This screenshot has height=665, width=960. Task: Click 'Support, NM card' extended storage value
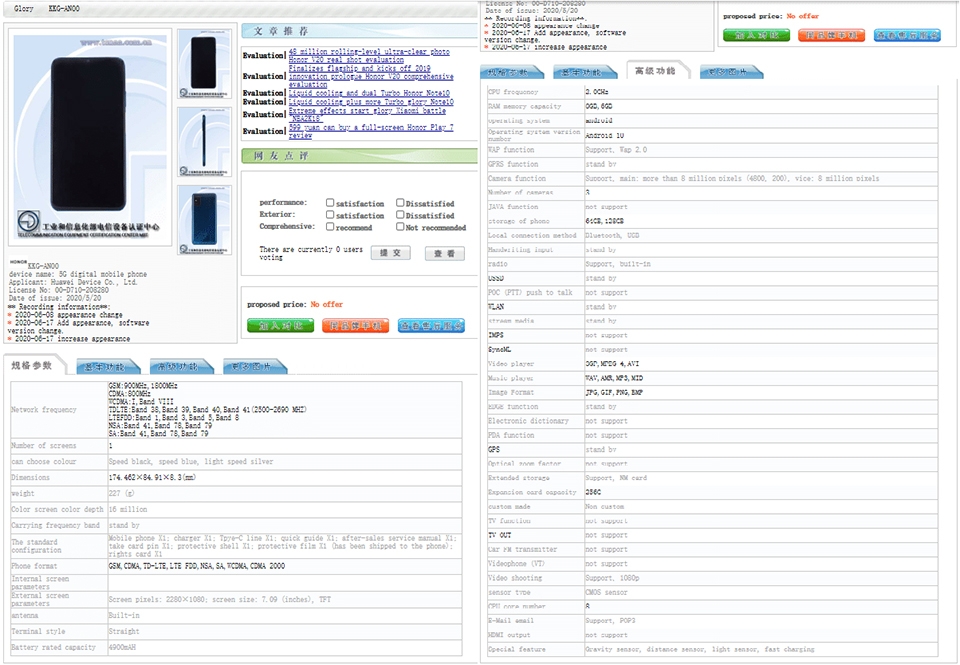click(x=616, y=478)
